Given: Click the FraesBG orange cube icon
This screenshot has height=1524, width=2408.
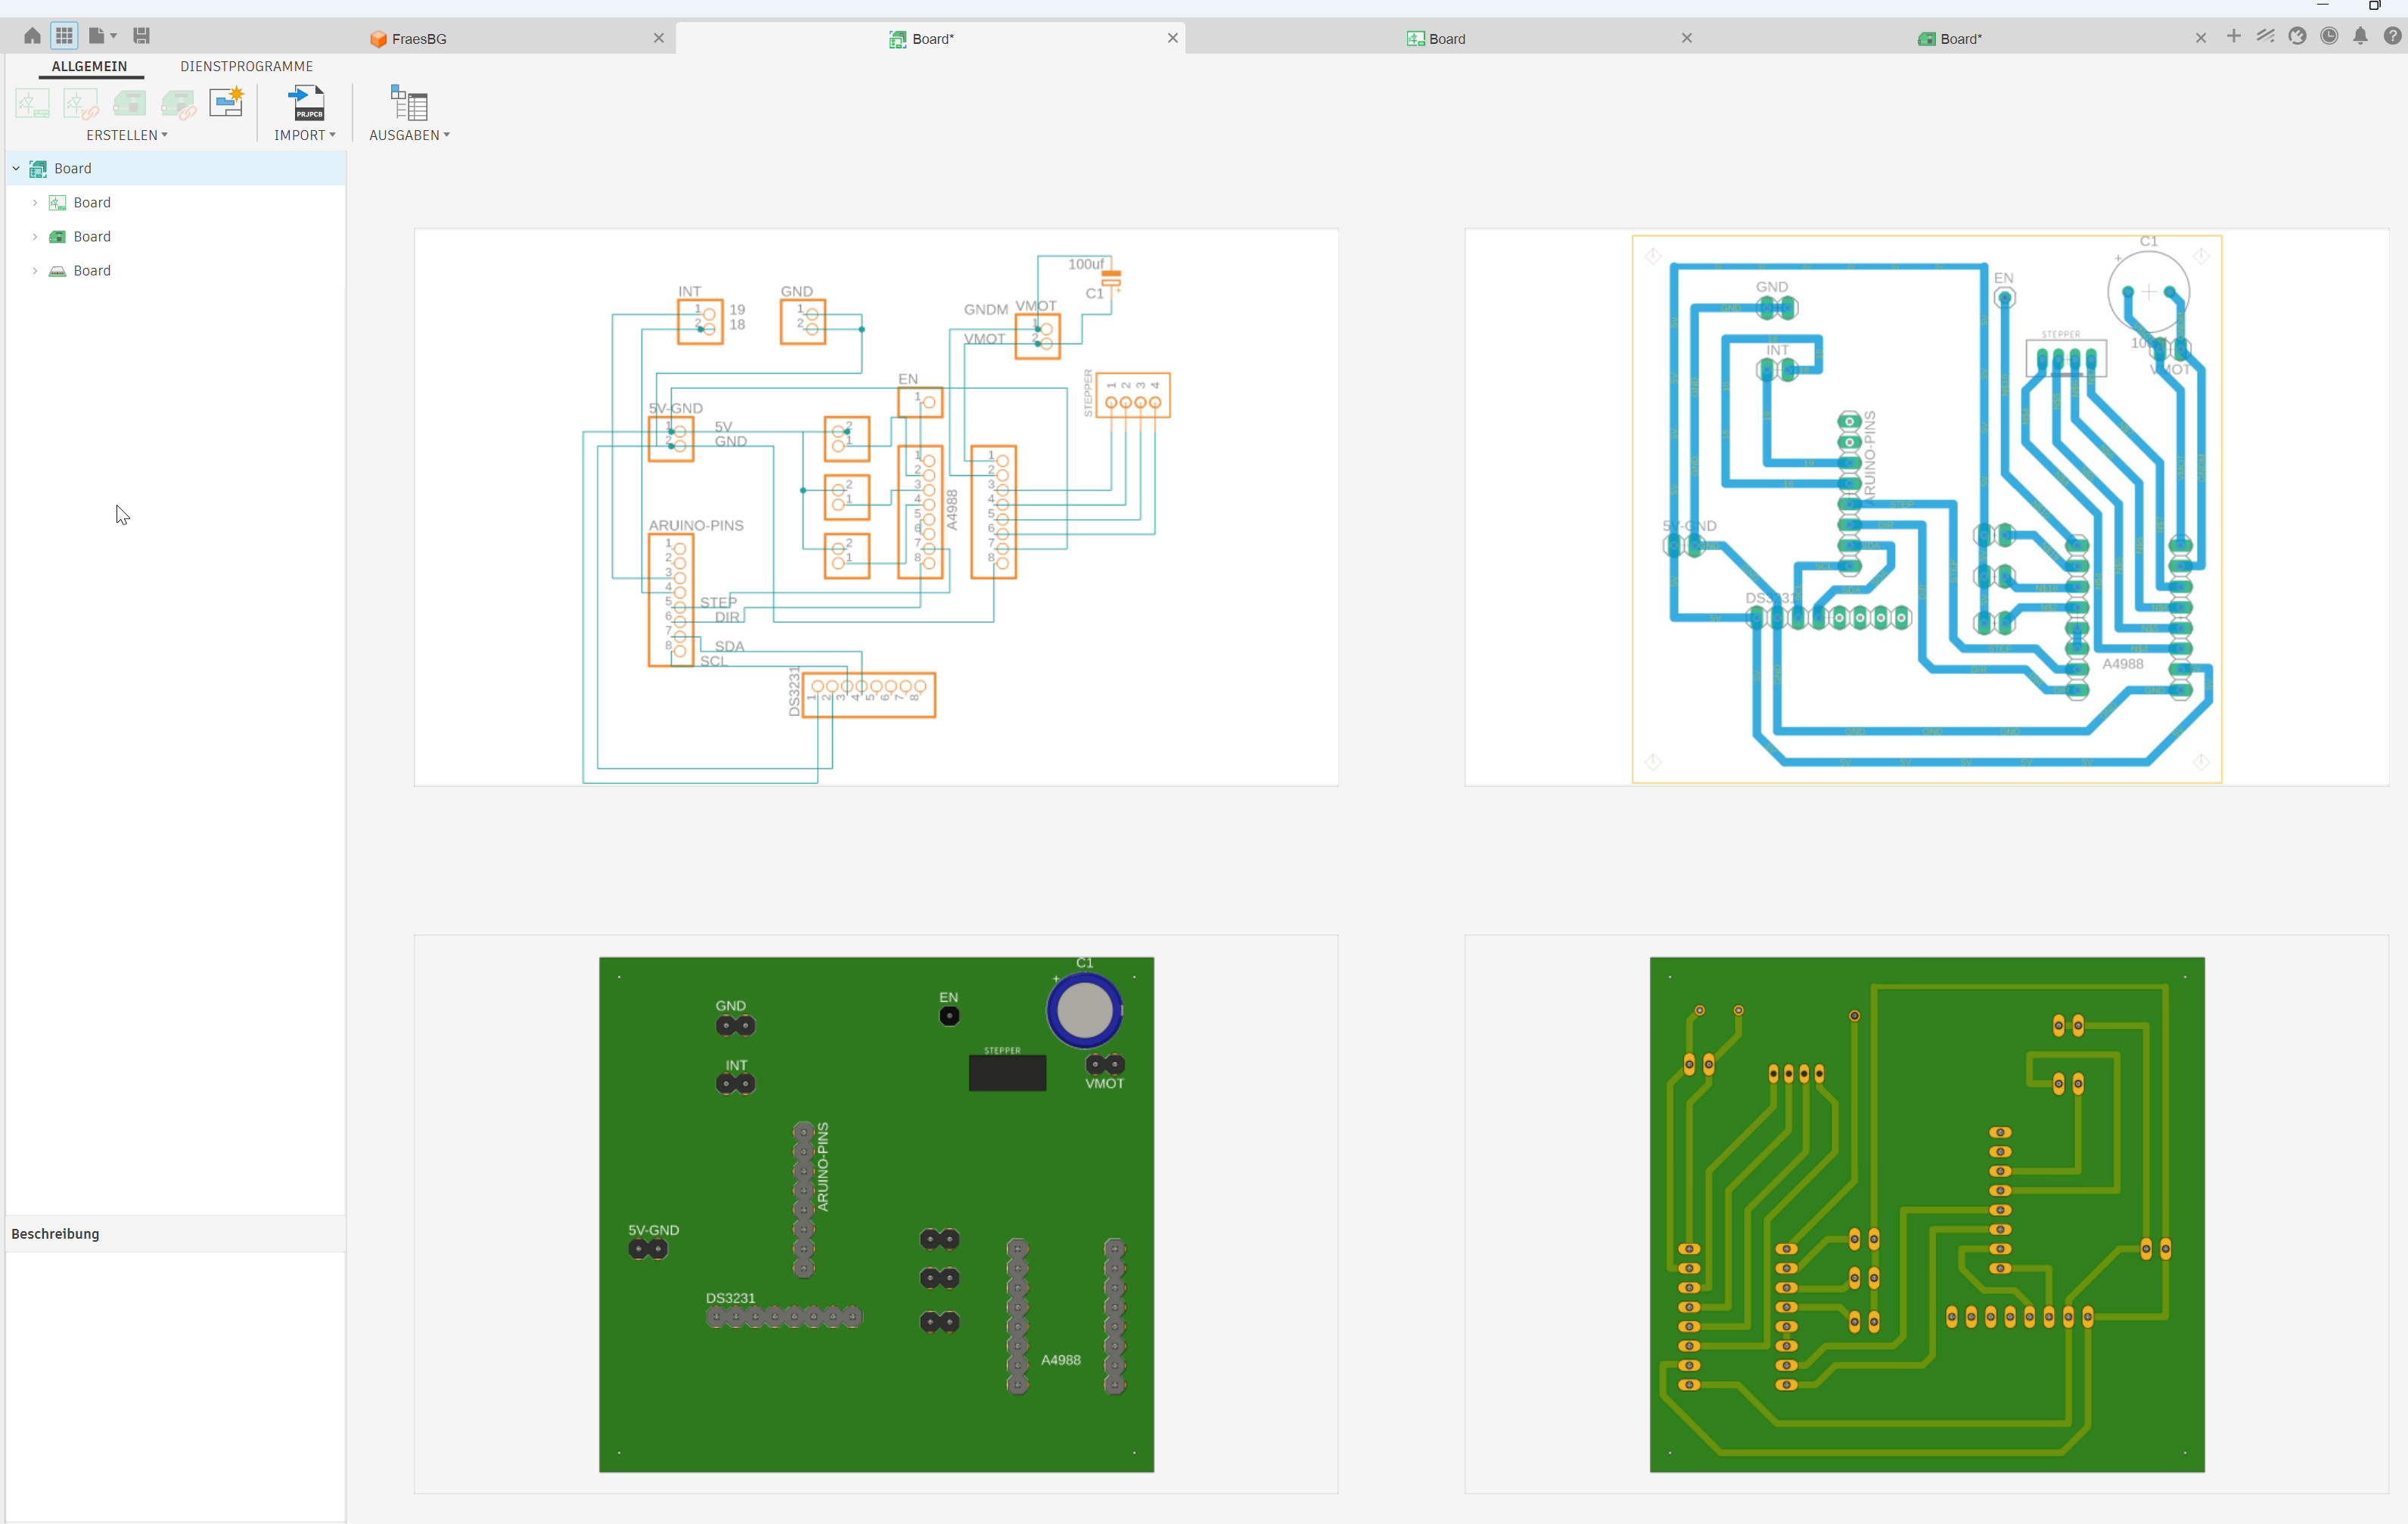Looking at the screenshot, I should [x=378, y=38].
